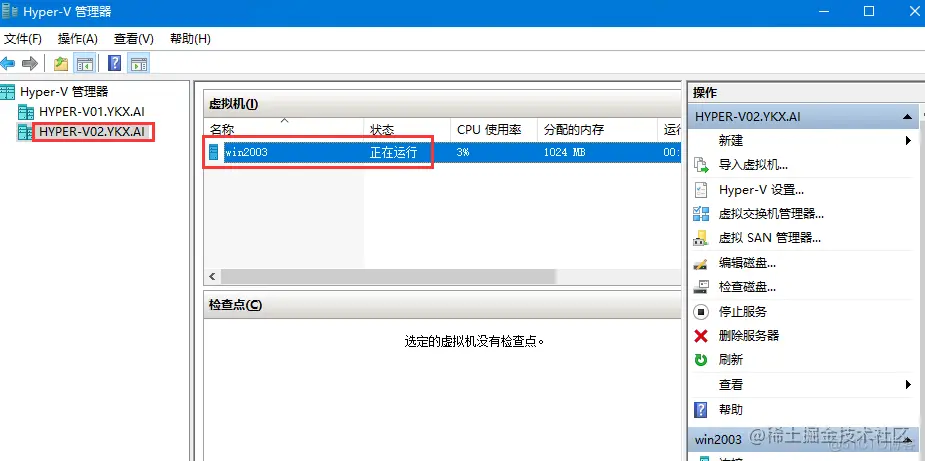Sort by the 分配的内存 column header

point(598,130)
